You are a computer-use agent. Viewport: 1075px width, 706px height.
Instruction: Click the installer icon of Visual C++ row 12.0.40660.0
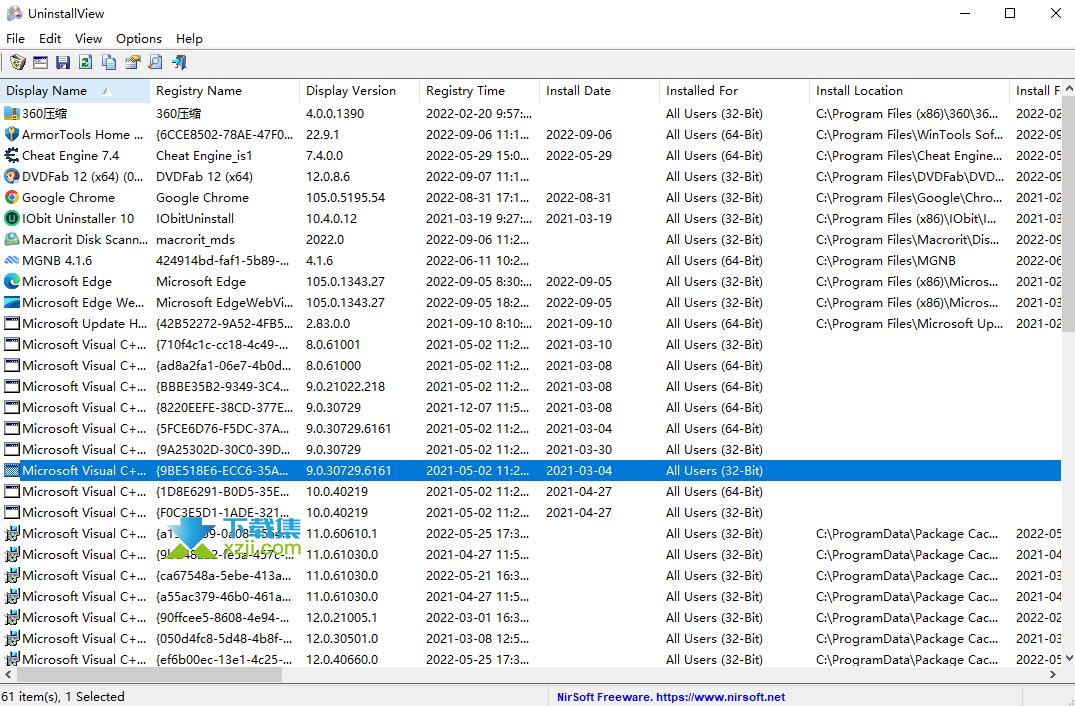pos(12,659)
